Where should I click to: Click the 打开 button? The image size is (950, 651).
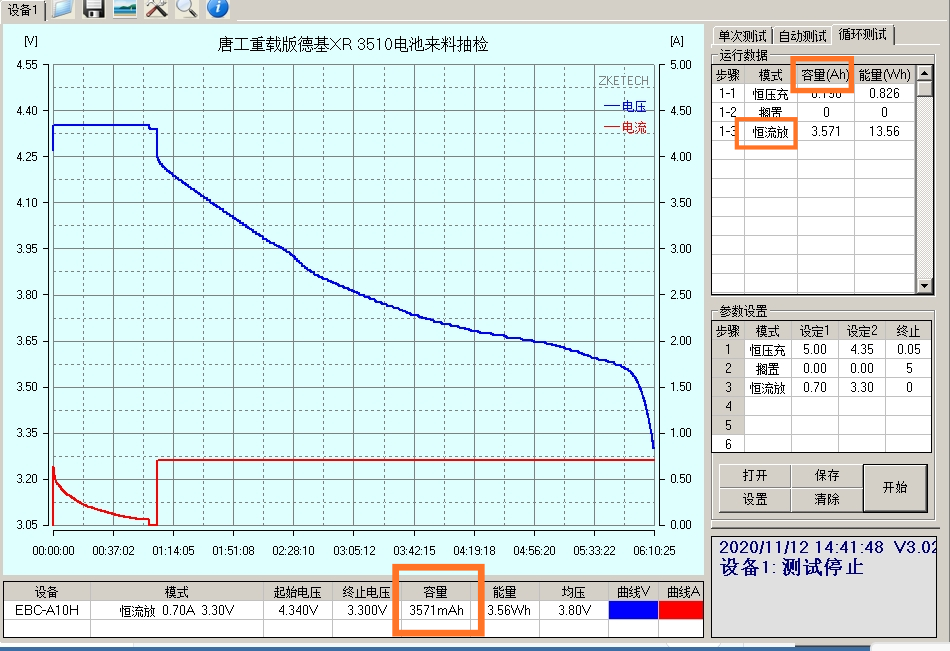pyautogui.click(x=755, y=475)
